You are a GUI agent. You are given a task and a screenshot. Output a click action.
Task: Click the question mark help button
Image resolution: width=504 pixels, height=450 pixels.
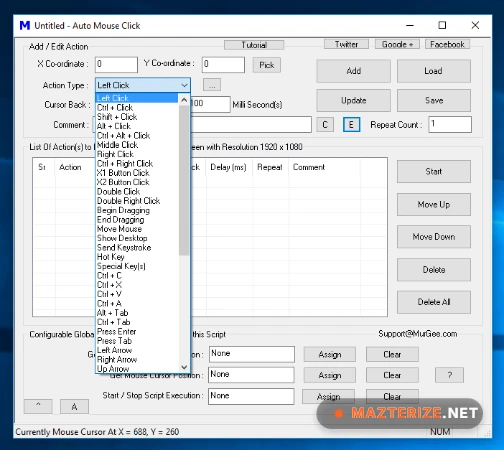[449, 375]
